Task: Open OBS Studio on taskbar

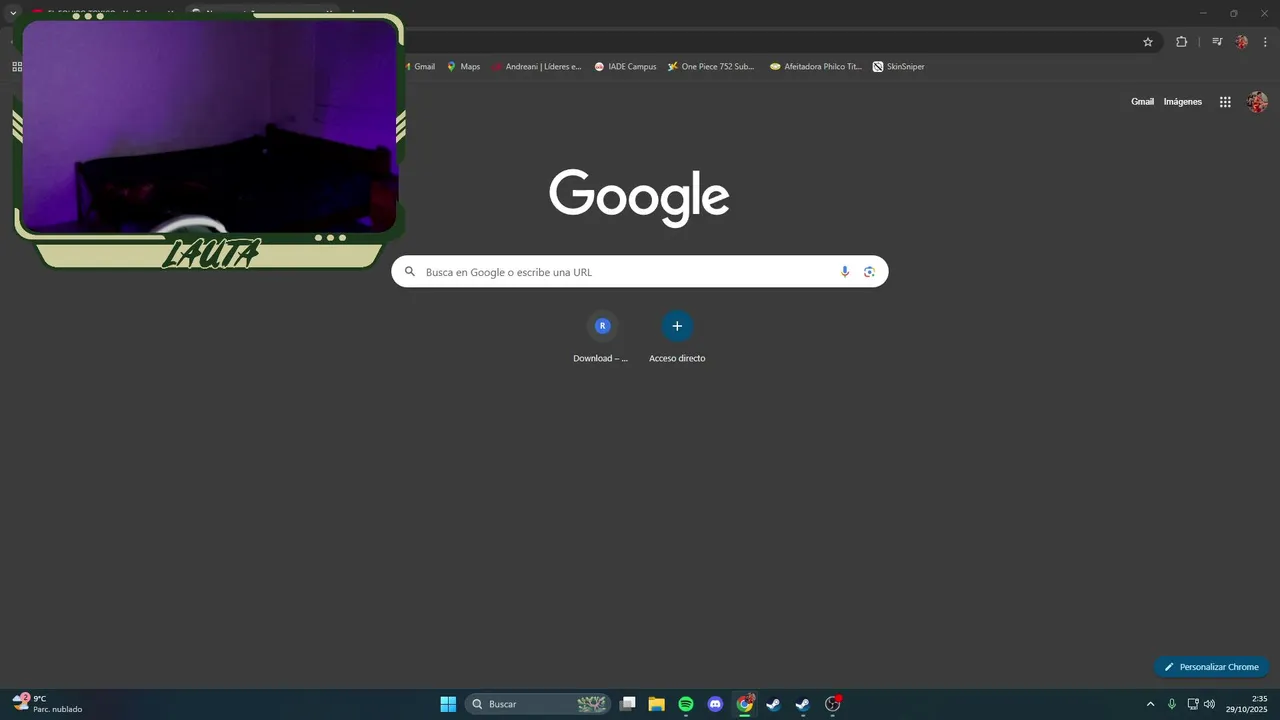Action: click(832, 704)
